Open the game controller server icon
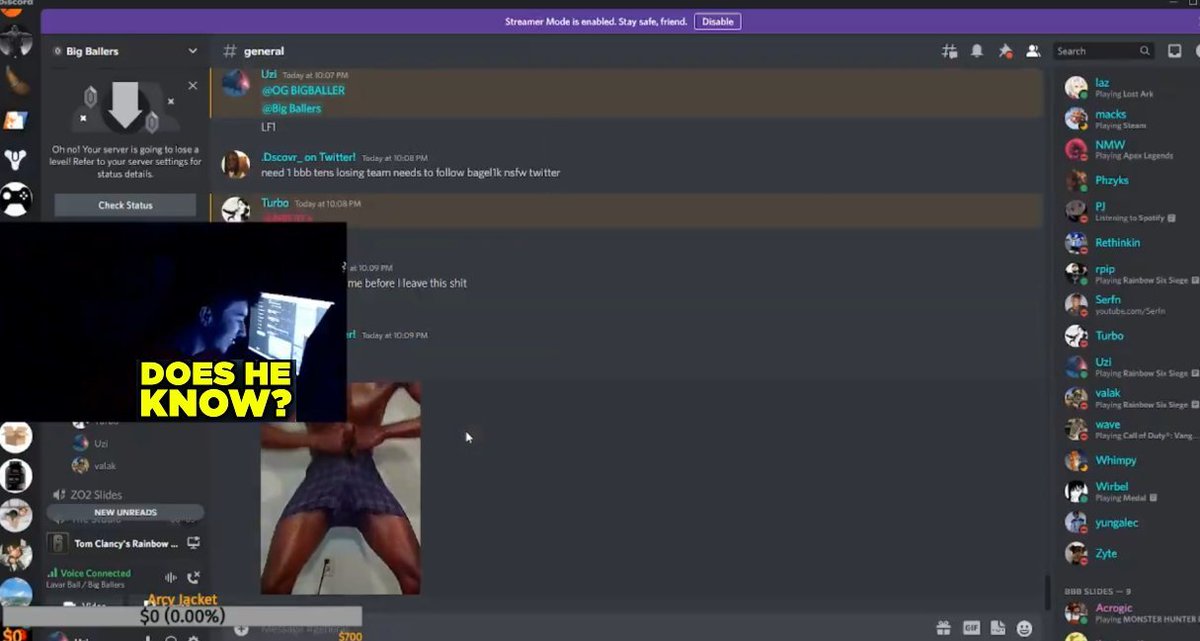The image size is (1200, 641). (x=16, y=198)
